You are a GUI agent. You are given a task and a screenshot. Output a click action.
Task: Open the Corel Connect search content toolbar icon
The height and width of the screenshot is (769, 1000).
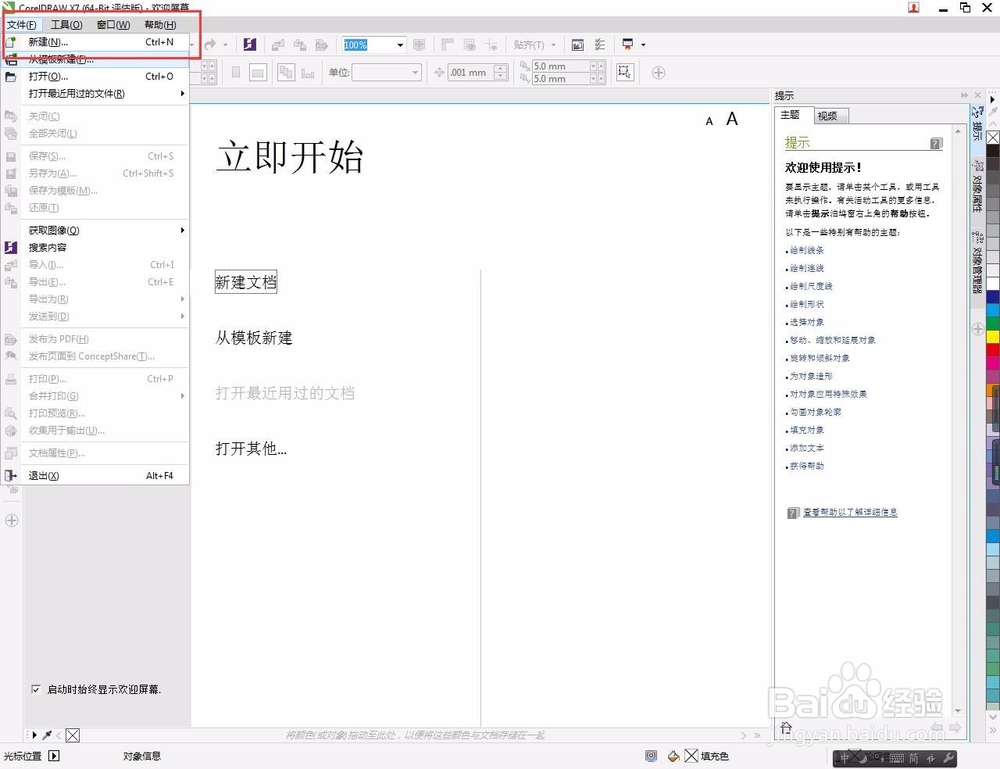(x=249, y=45)
